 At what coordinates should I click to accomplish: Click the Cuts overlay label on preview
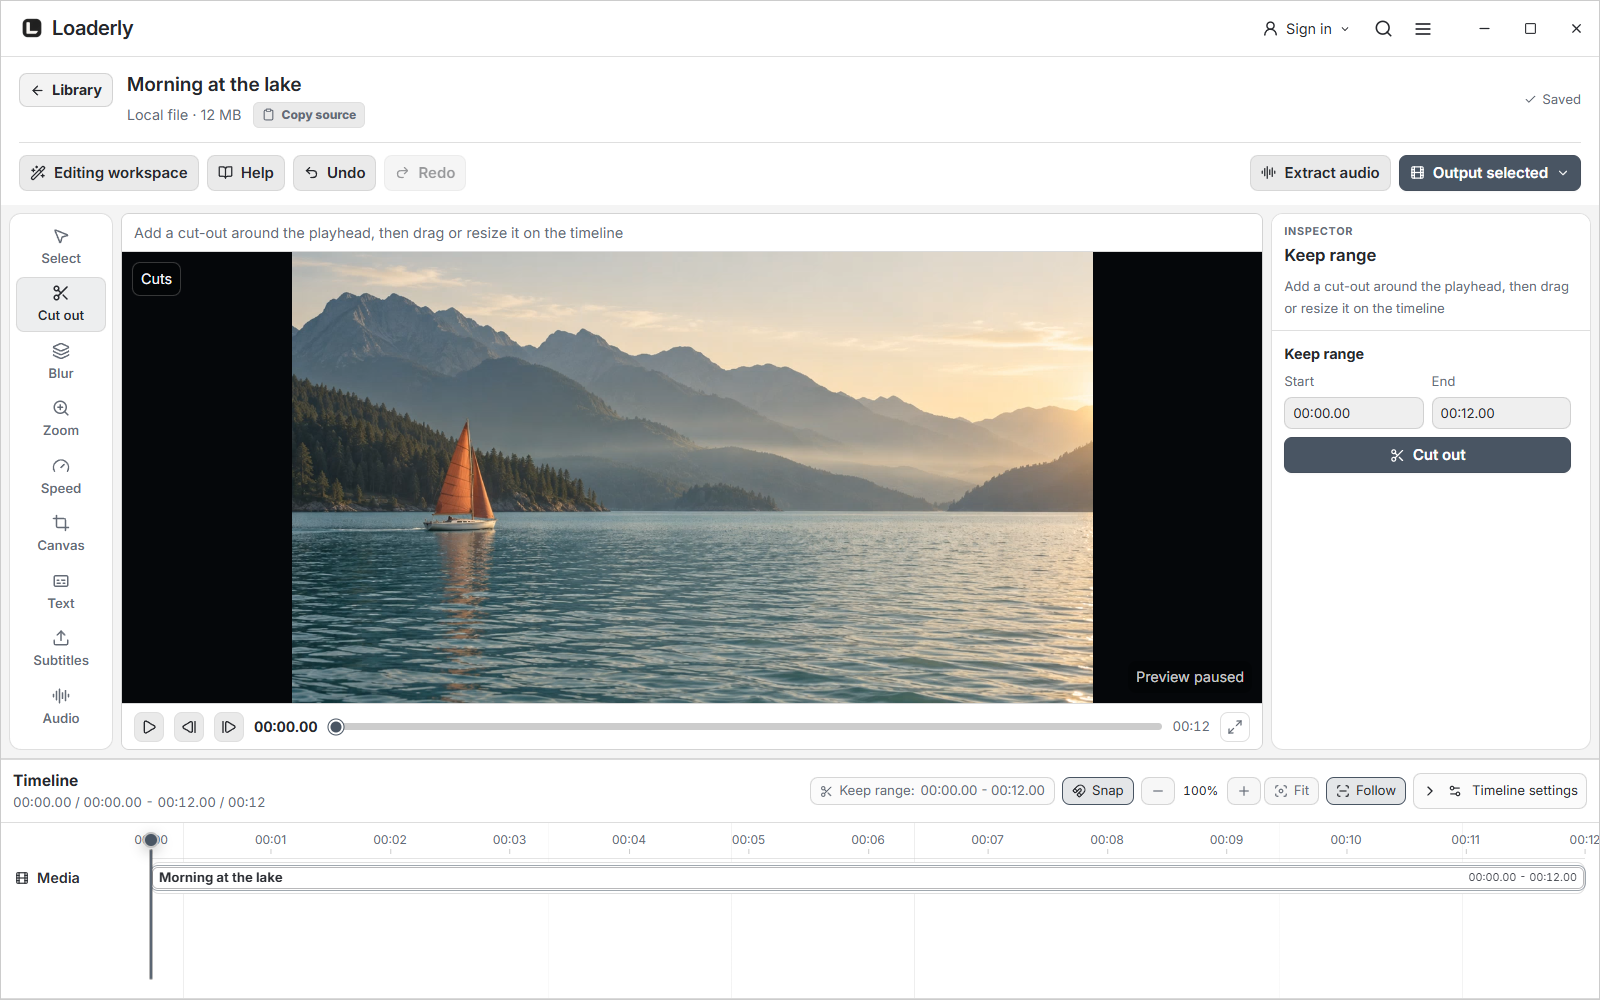point(156,279)
